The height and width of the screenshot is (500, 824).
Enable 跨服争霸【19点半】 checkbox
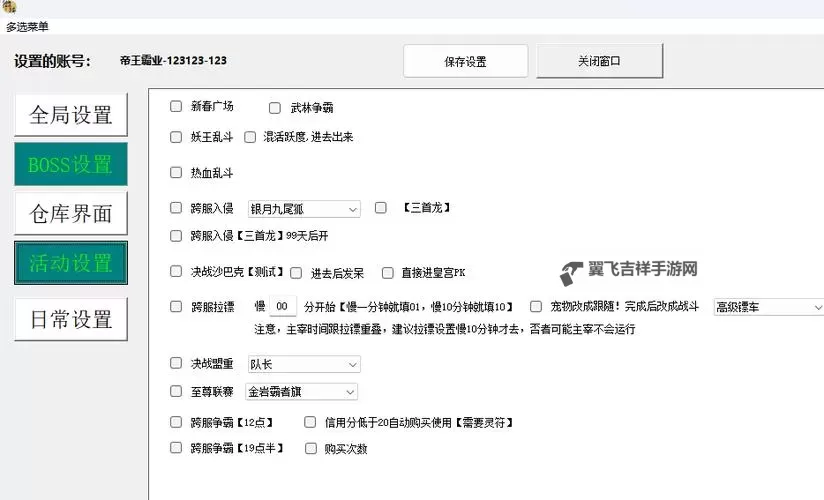[176, 447]
